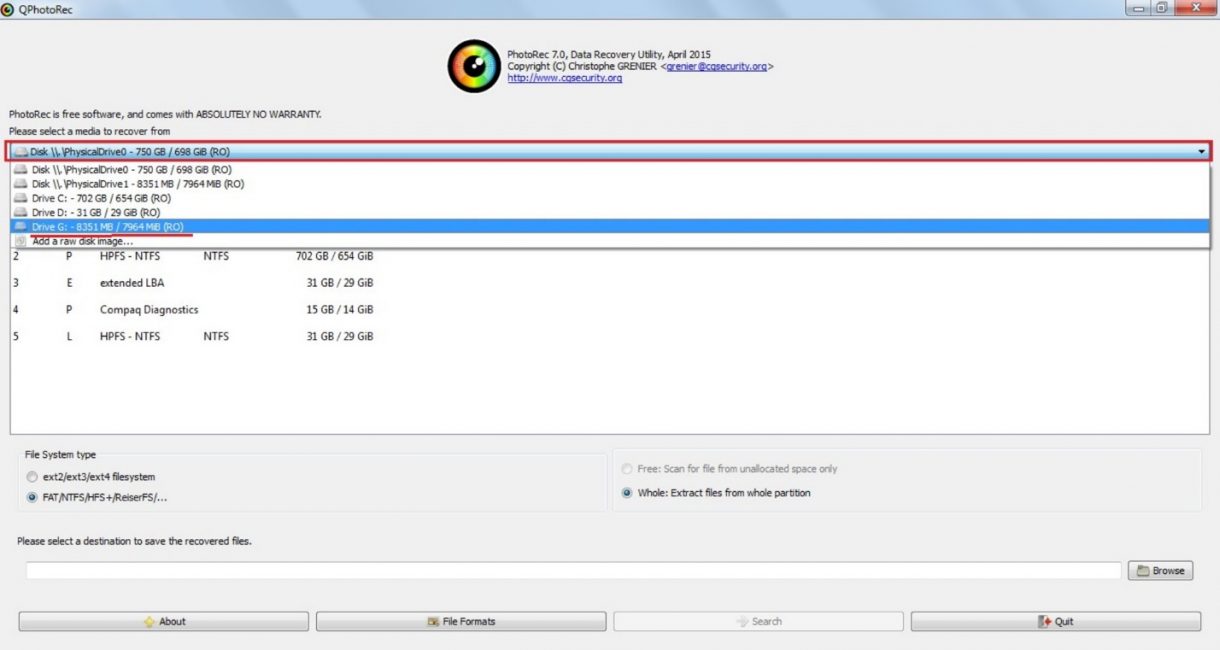Select partition row 2 HPFS - NTFS 702 GB
This screenshot has height=650, width=1220.
click(610, 256)
